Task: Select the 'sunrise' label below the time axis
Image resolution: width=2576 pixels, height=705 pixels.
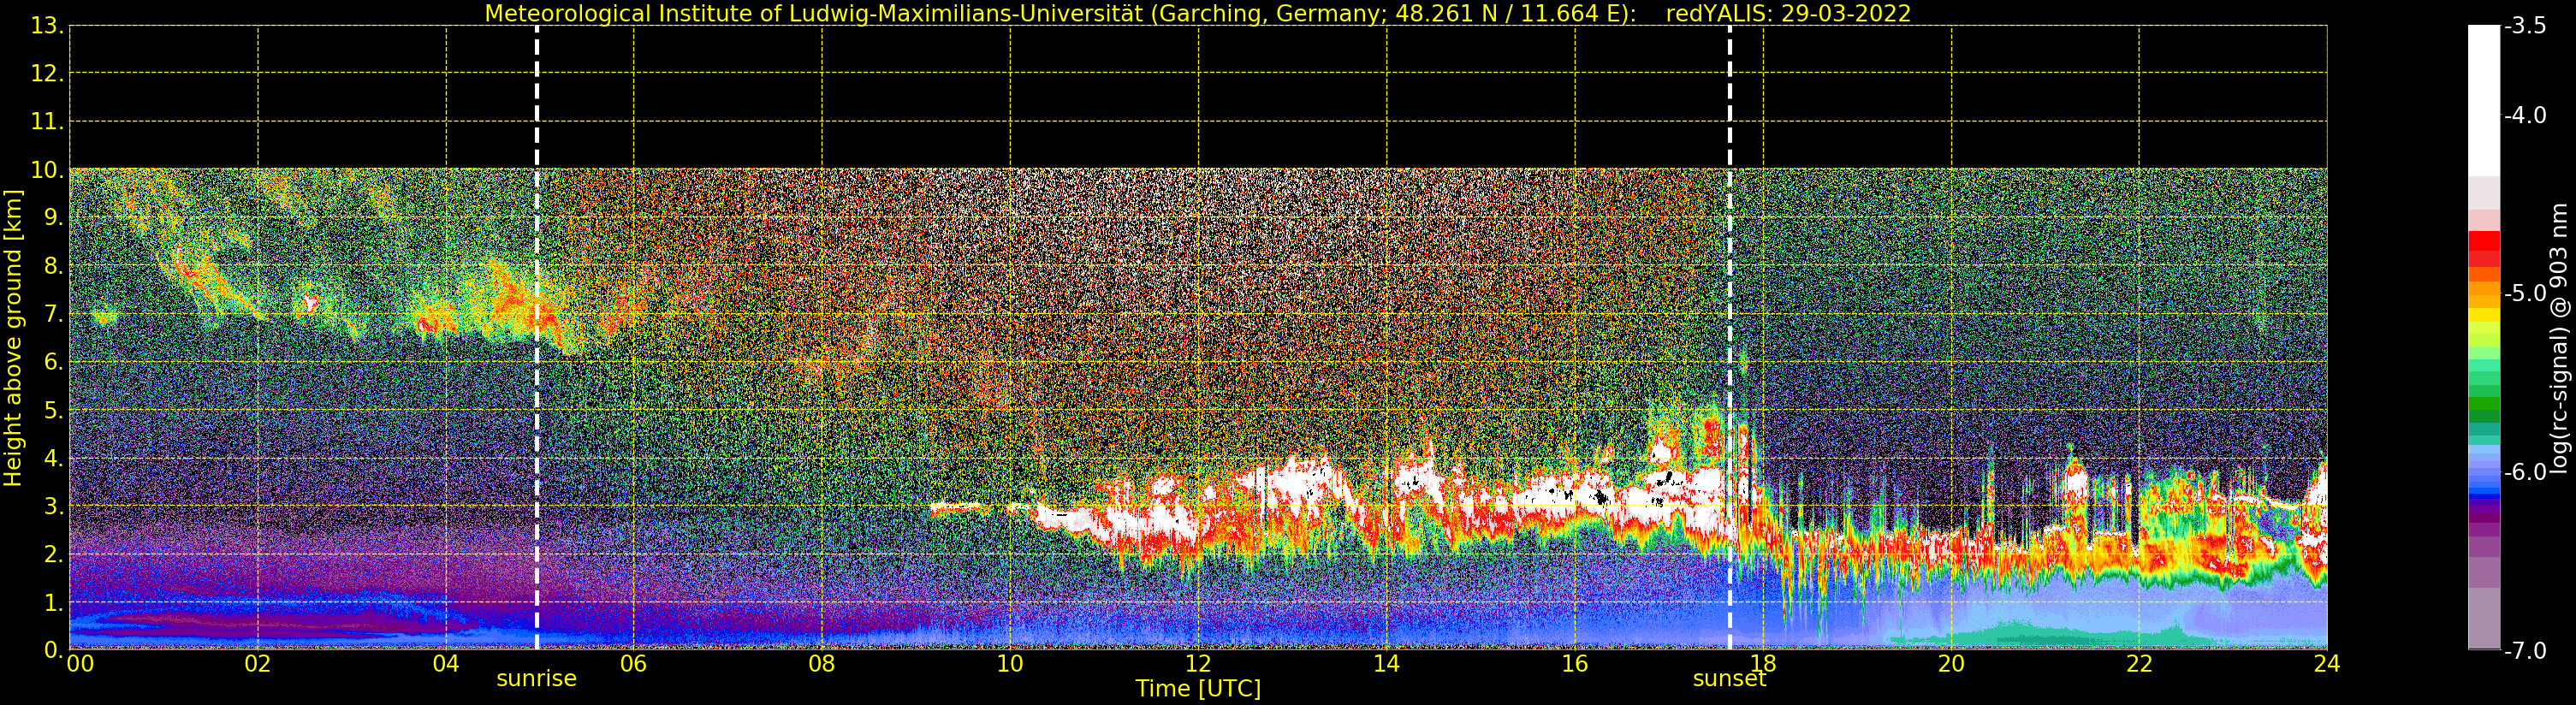Action: coord(536,679)
